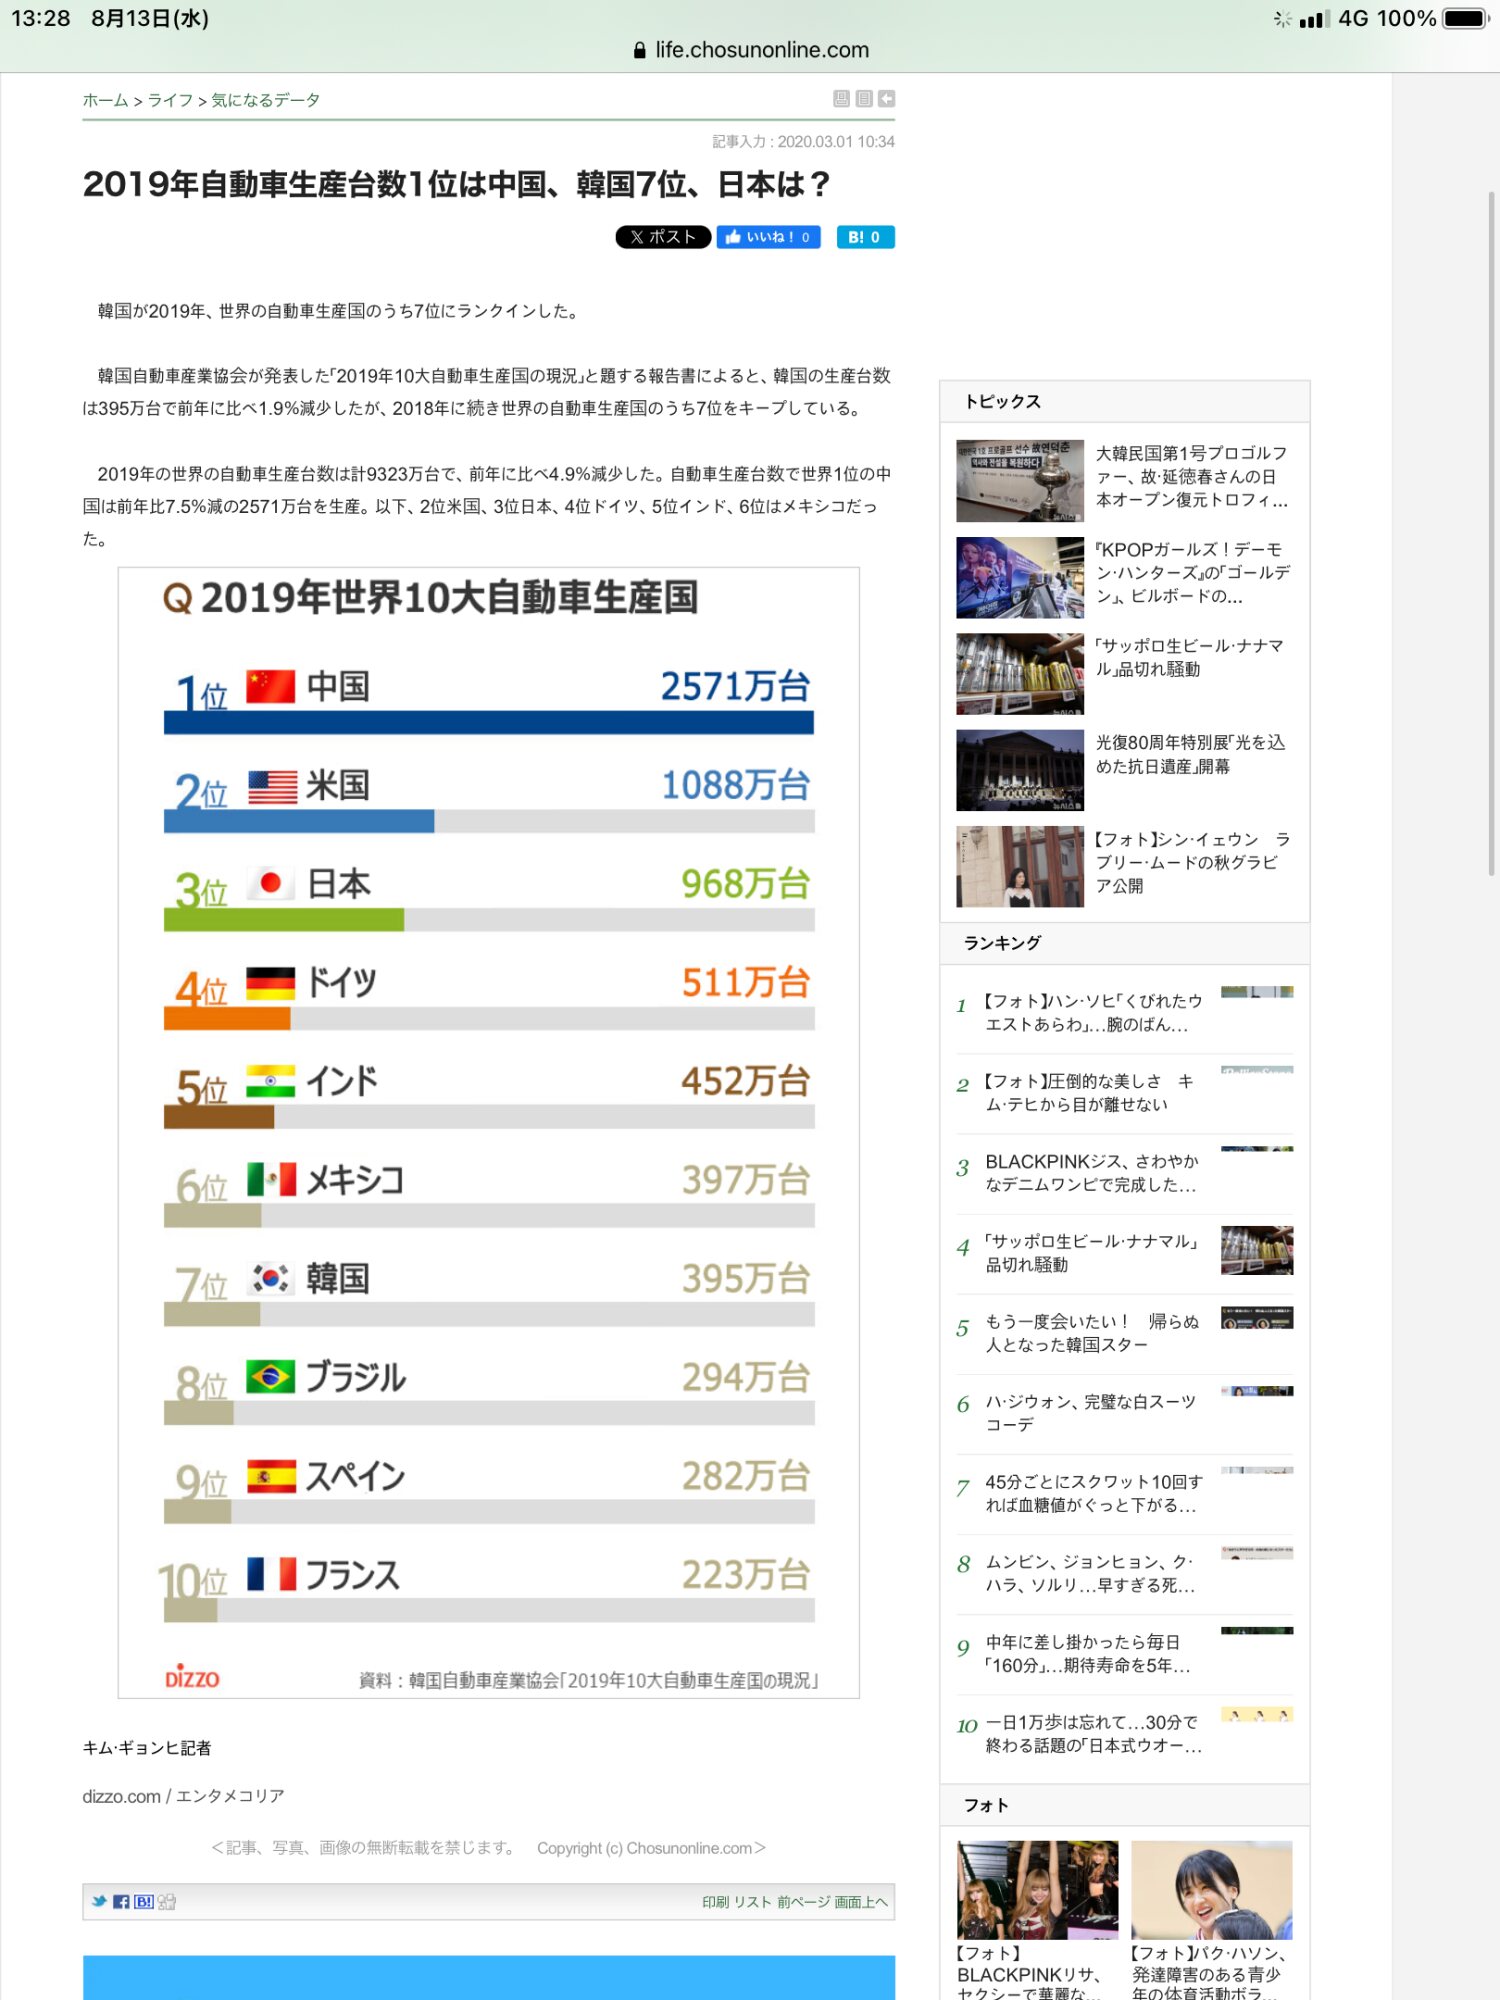Click the Japan flag in the chart
Viewport: 1500px width, 2000px height.
coord(271,883)
